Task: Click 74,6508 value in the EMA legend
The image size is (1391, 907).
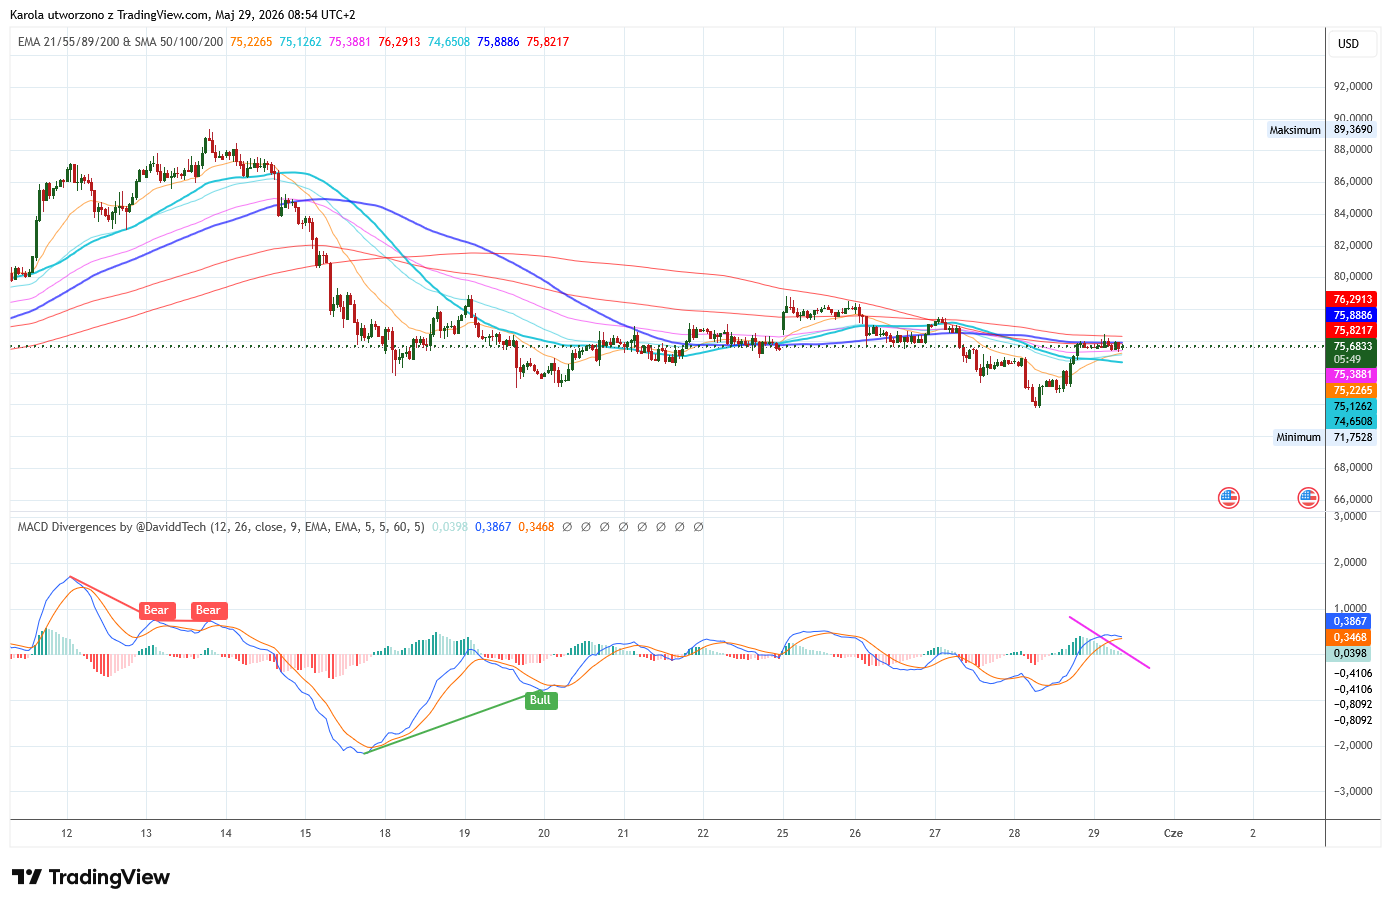Action: pos(449,42)
